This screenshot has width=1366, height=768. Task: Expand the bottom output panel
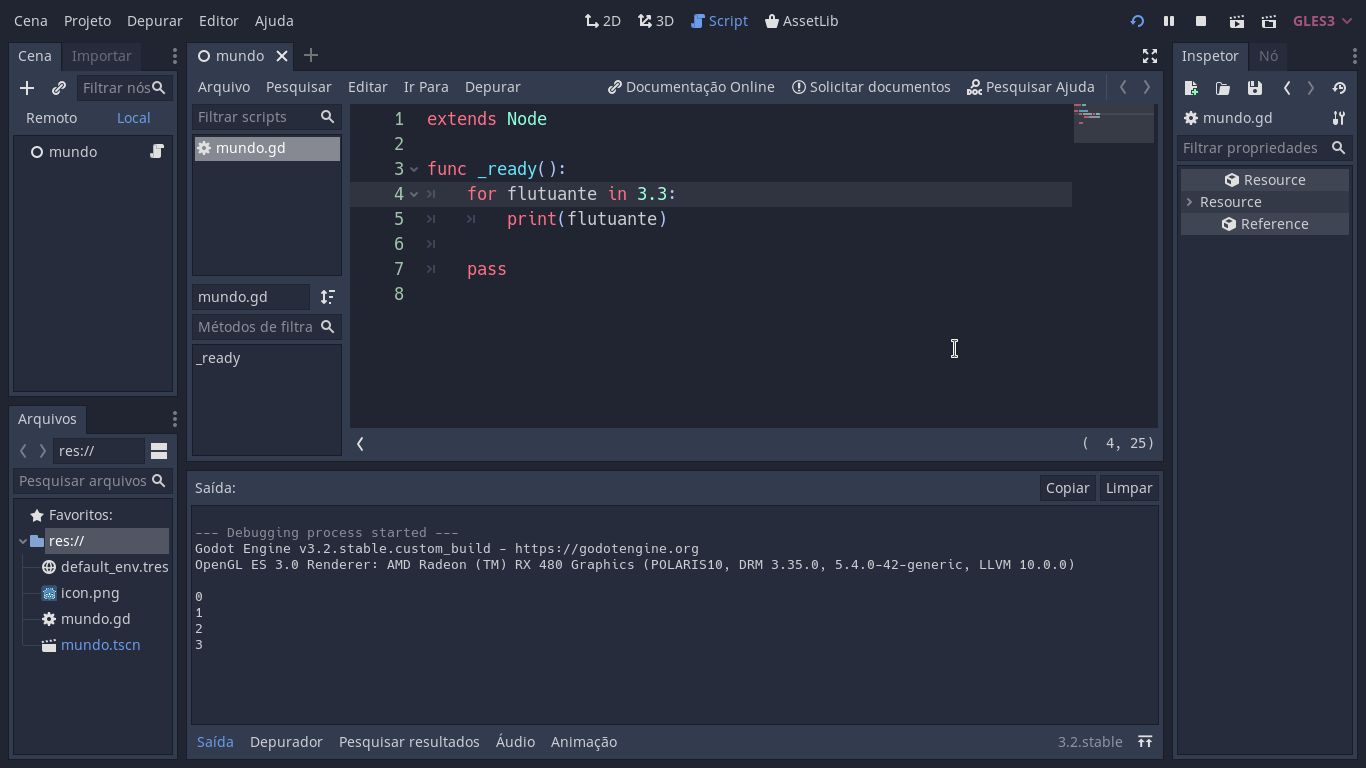click(1145, 742)
